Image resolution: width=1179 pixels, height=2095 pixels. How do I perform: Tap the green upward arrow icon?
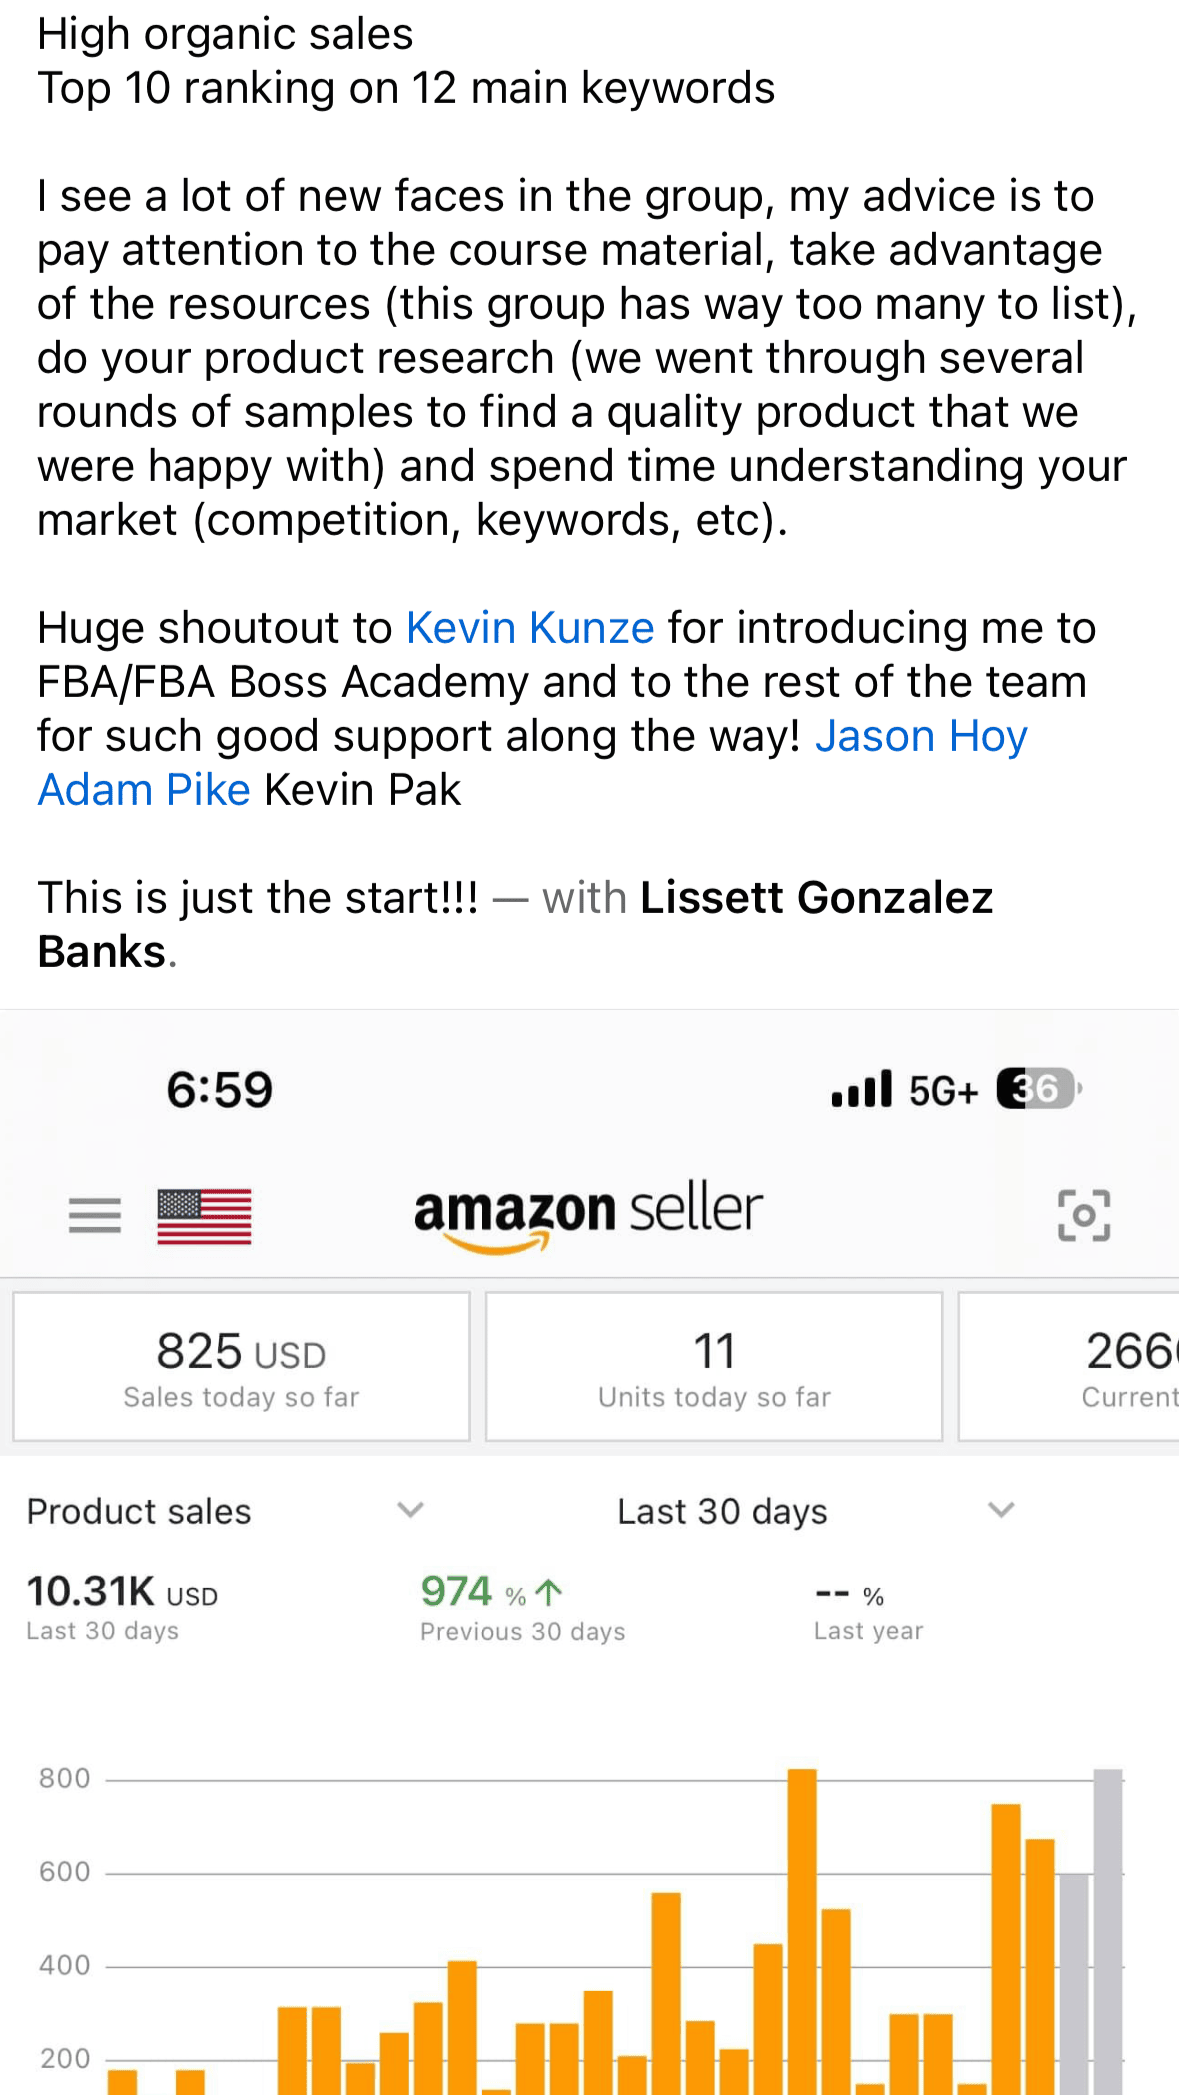point(549,1591)
